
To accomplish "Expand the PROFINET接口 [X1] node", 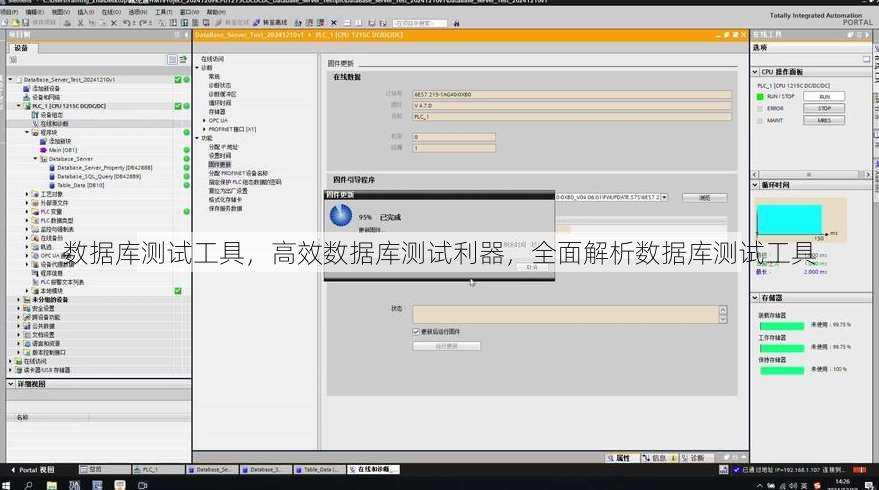I will (204, 130).
